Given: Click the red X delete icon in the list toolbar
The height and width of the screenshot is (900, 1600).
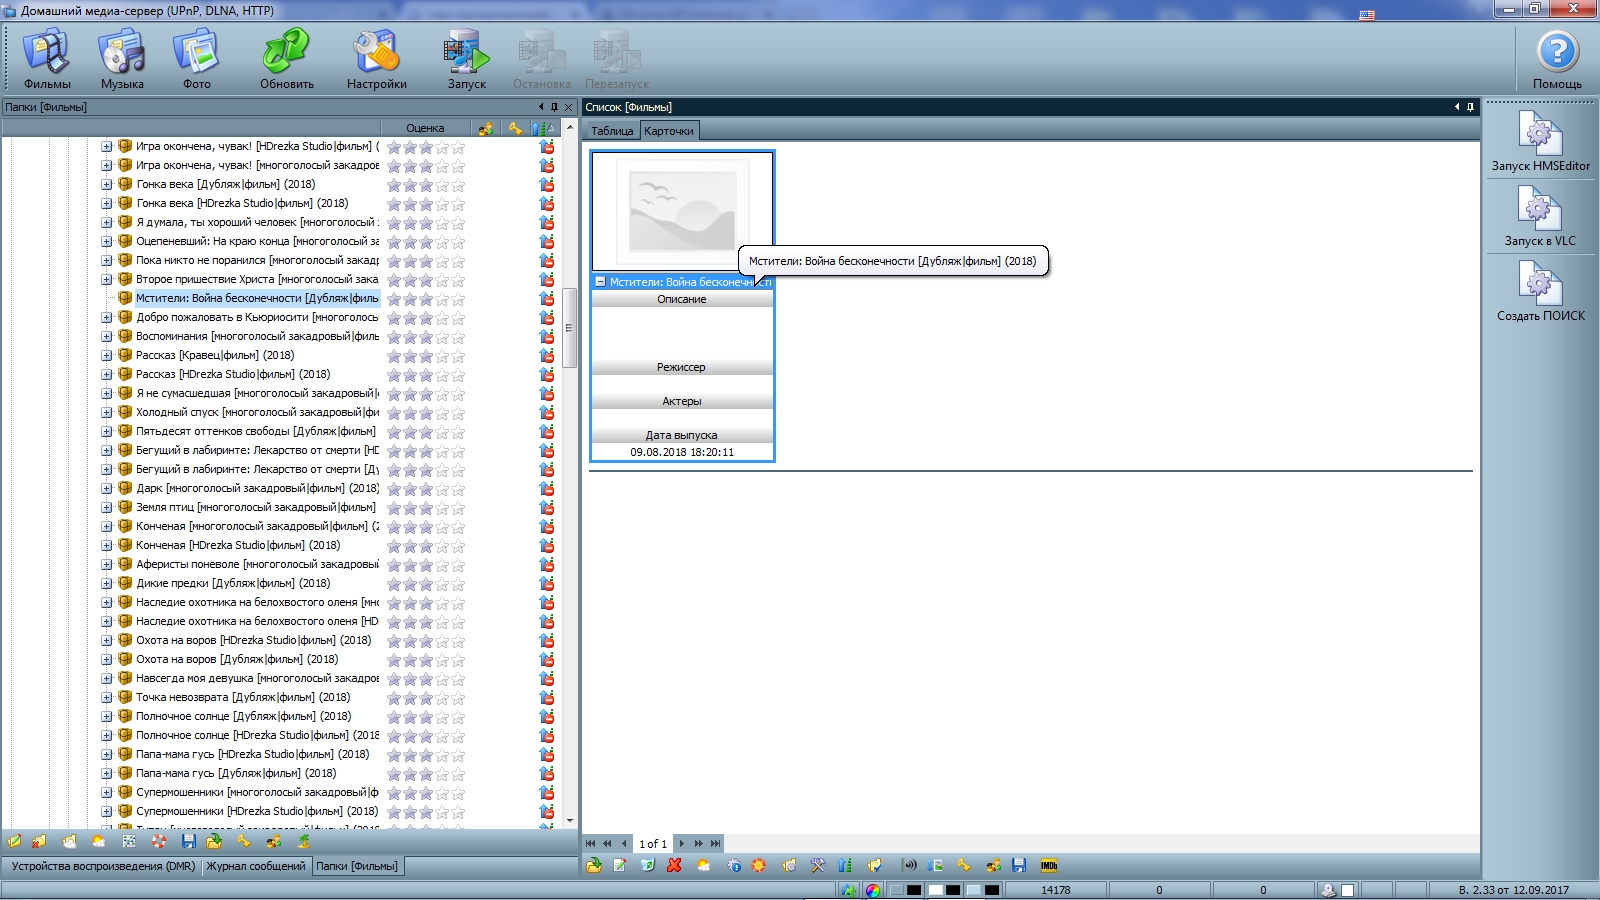Looking at the screenshot, I should click(x=674, y=865).
